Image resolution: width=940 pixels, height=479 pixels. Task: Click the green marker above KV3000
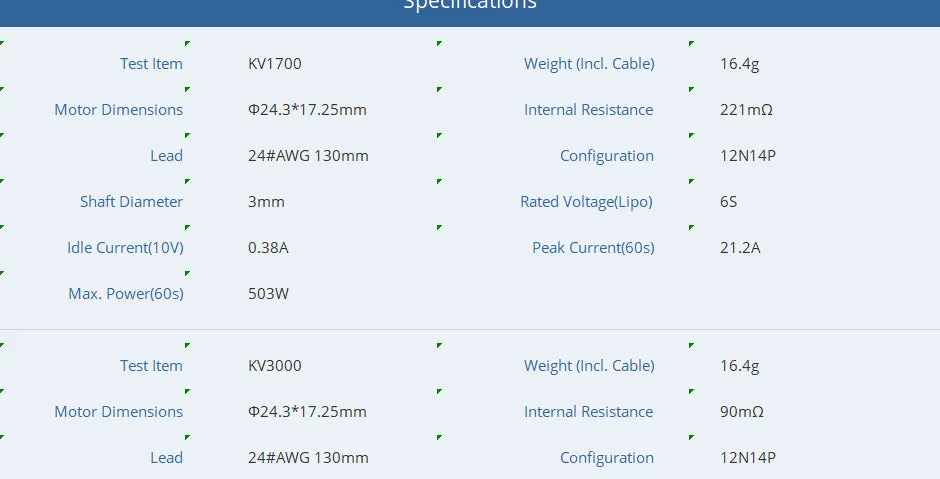click(188, 345)
